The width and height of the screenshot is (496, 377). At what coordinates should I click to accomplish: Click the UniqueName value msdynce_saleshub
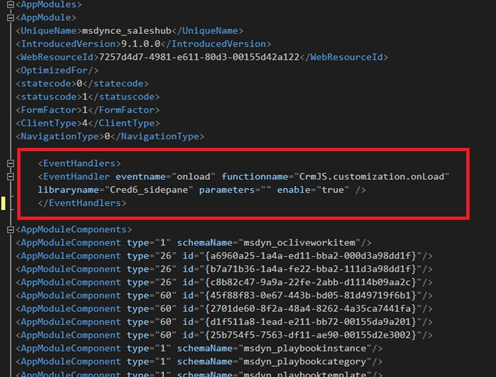tap(127, 31)
